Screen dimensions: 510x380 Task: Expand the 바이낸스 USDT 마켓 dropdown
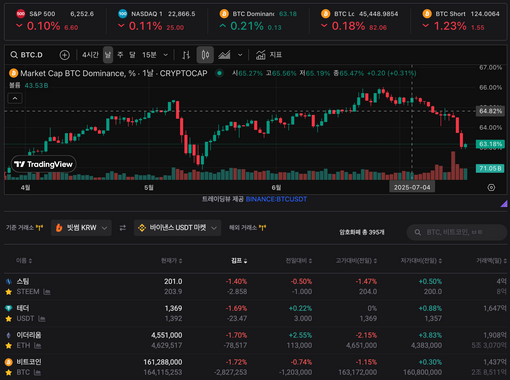(x=177, y=228)
